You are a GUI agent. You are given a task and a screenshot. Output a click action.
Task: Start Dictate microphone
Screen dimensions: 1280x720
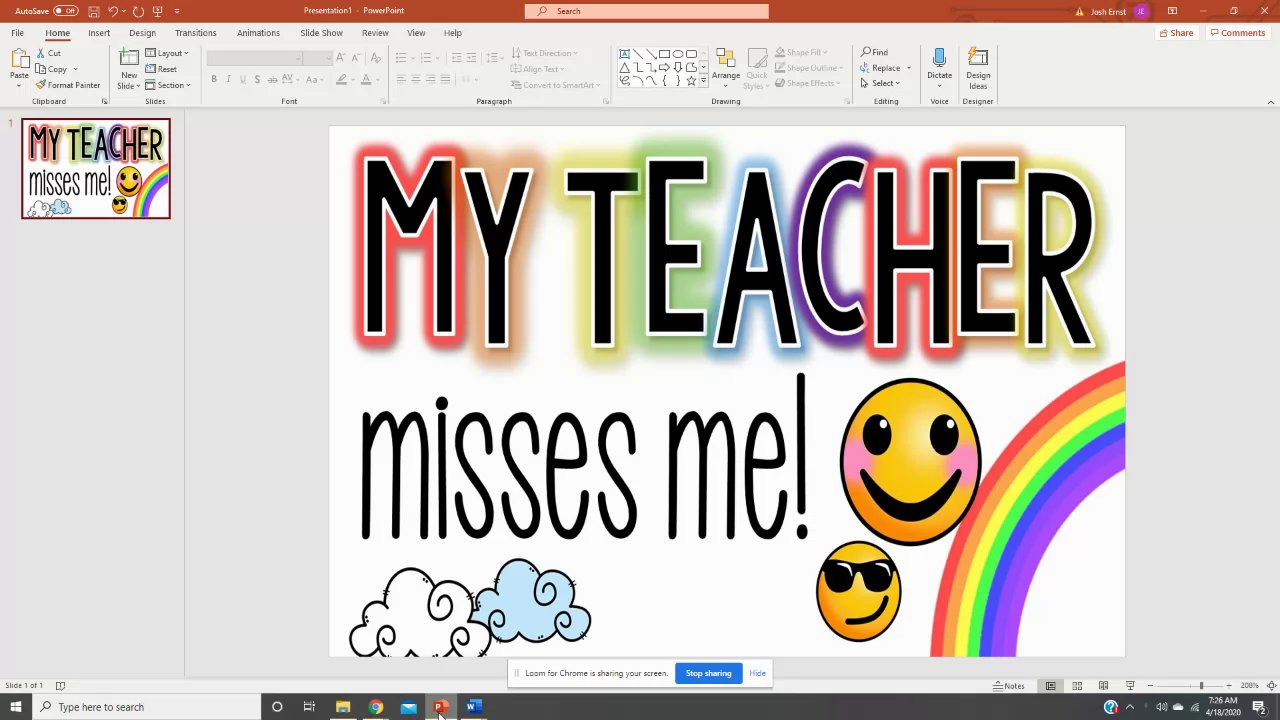[x=939, y=66]
